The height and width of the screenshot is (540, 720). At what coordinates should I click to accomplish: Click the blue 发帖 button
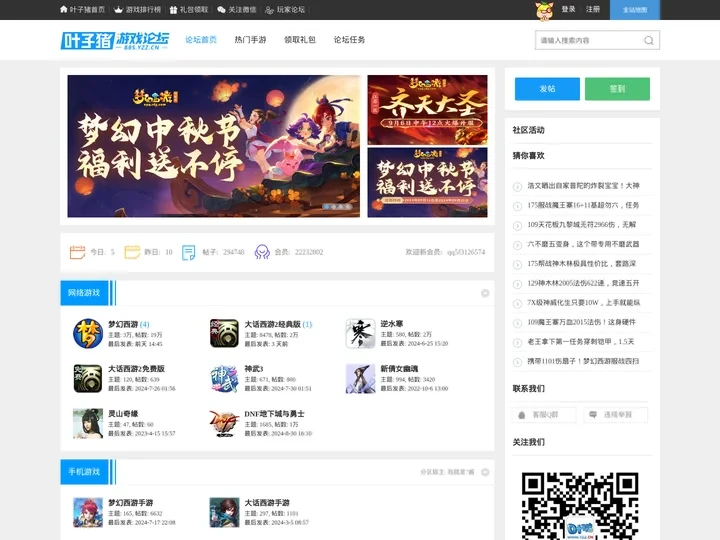(x=547, y=89)
